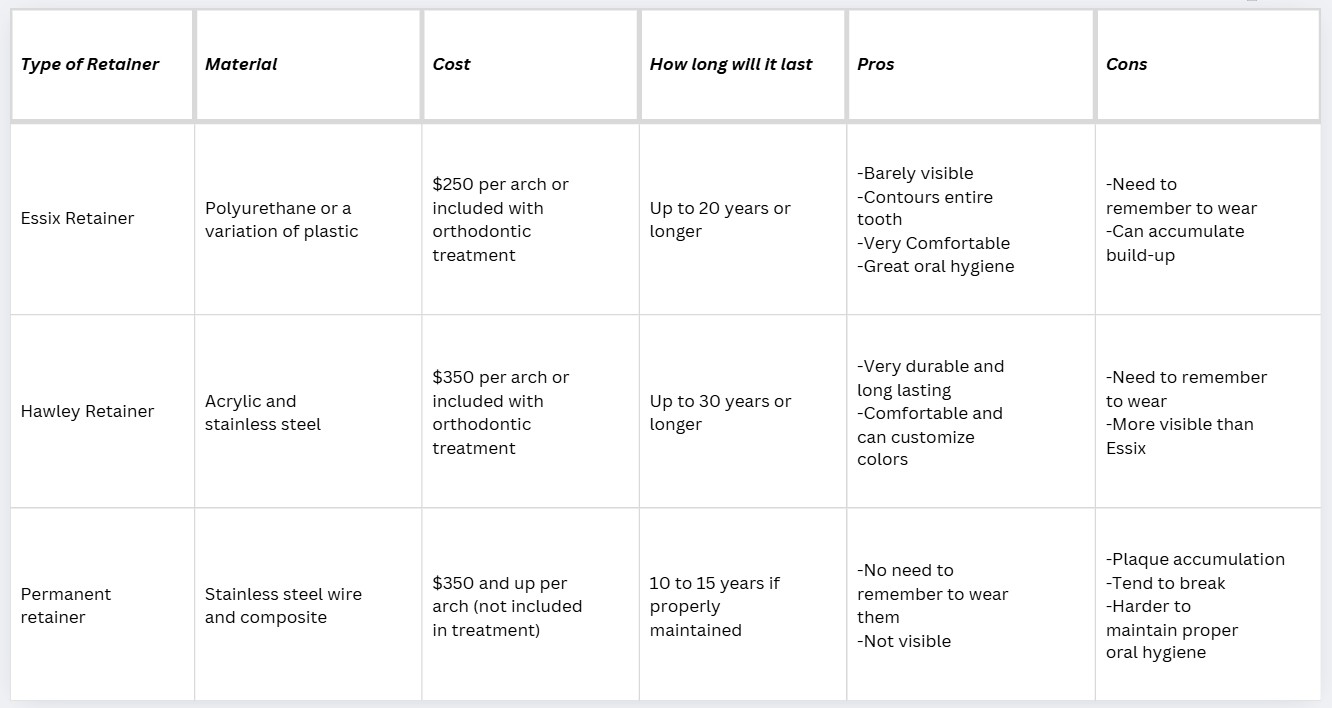Screen dimensions: 1332x708
Task: Click the Up to 30 years cell
Action: point(743,412)
